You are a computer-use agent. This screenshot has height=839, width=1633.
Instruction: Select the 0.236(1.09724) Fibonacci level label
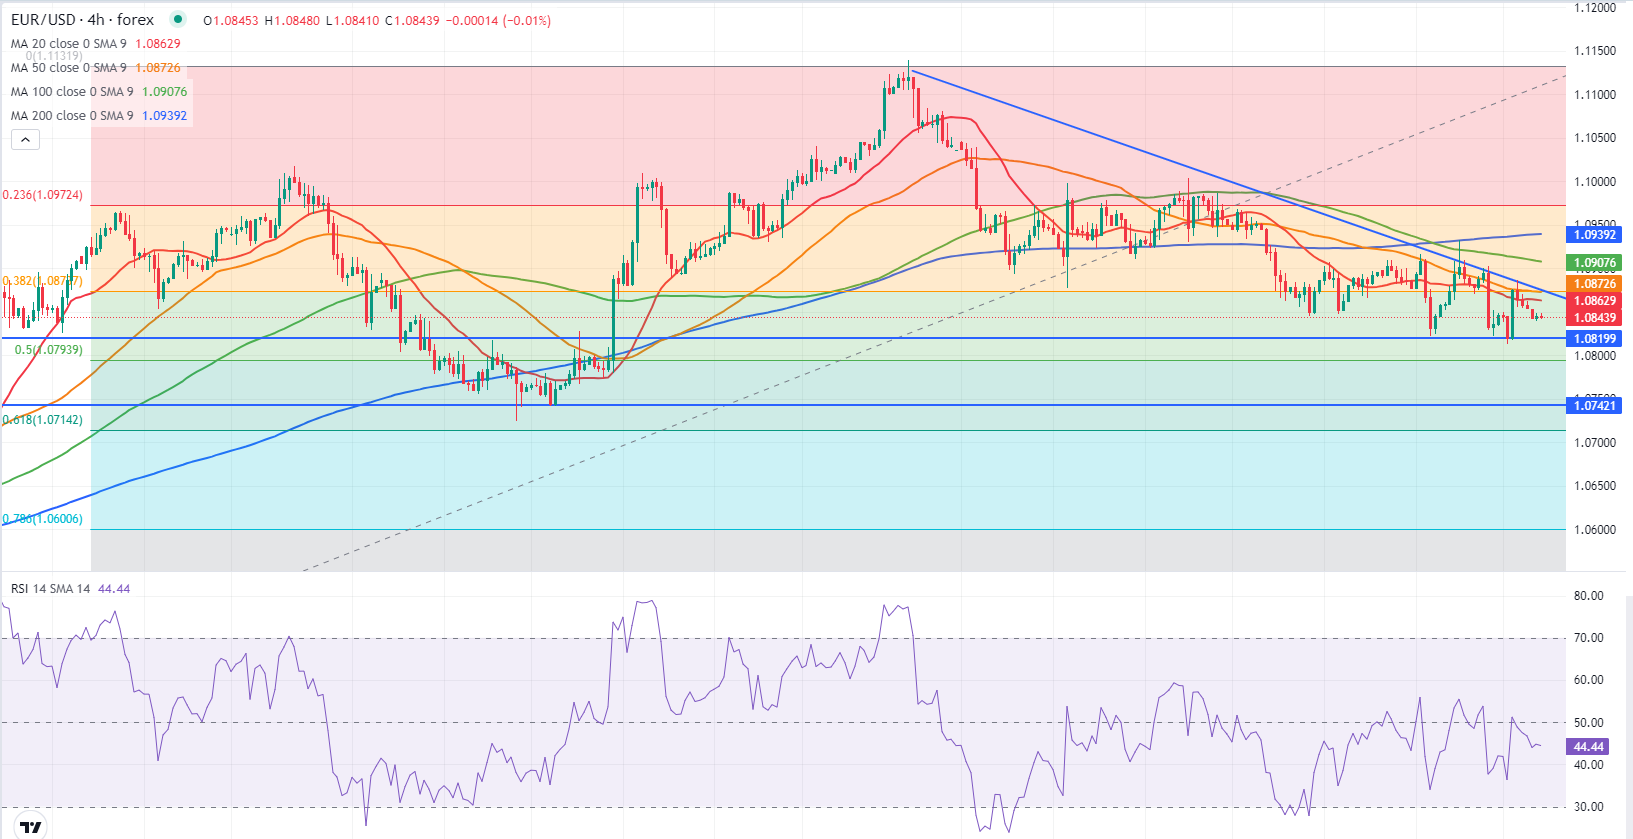[43, 195]
